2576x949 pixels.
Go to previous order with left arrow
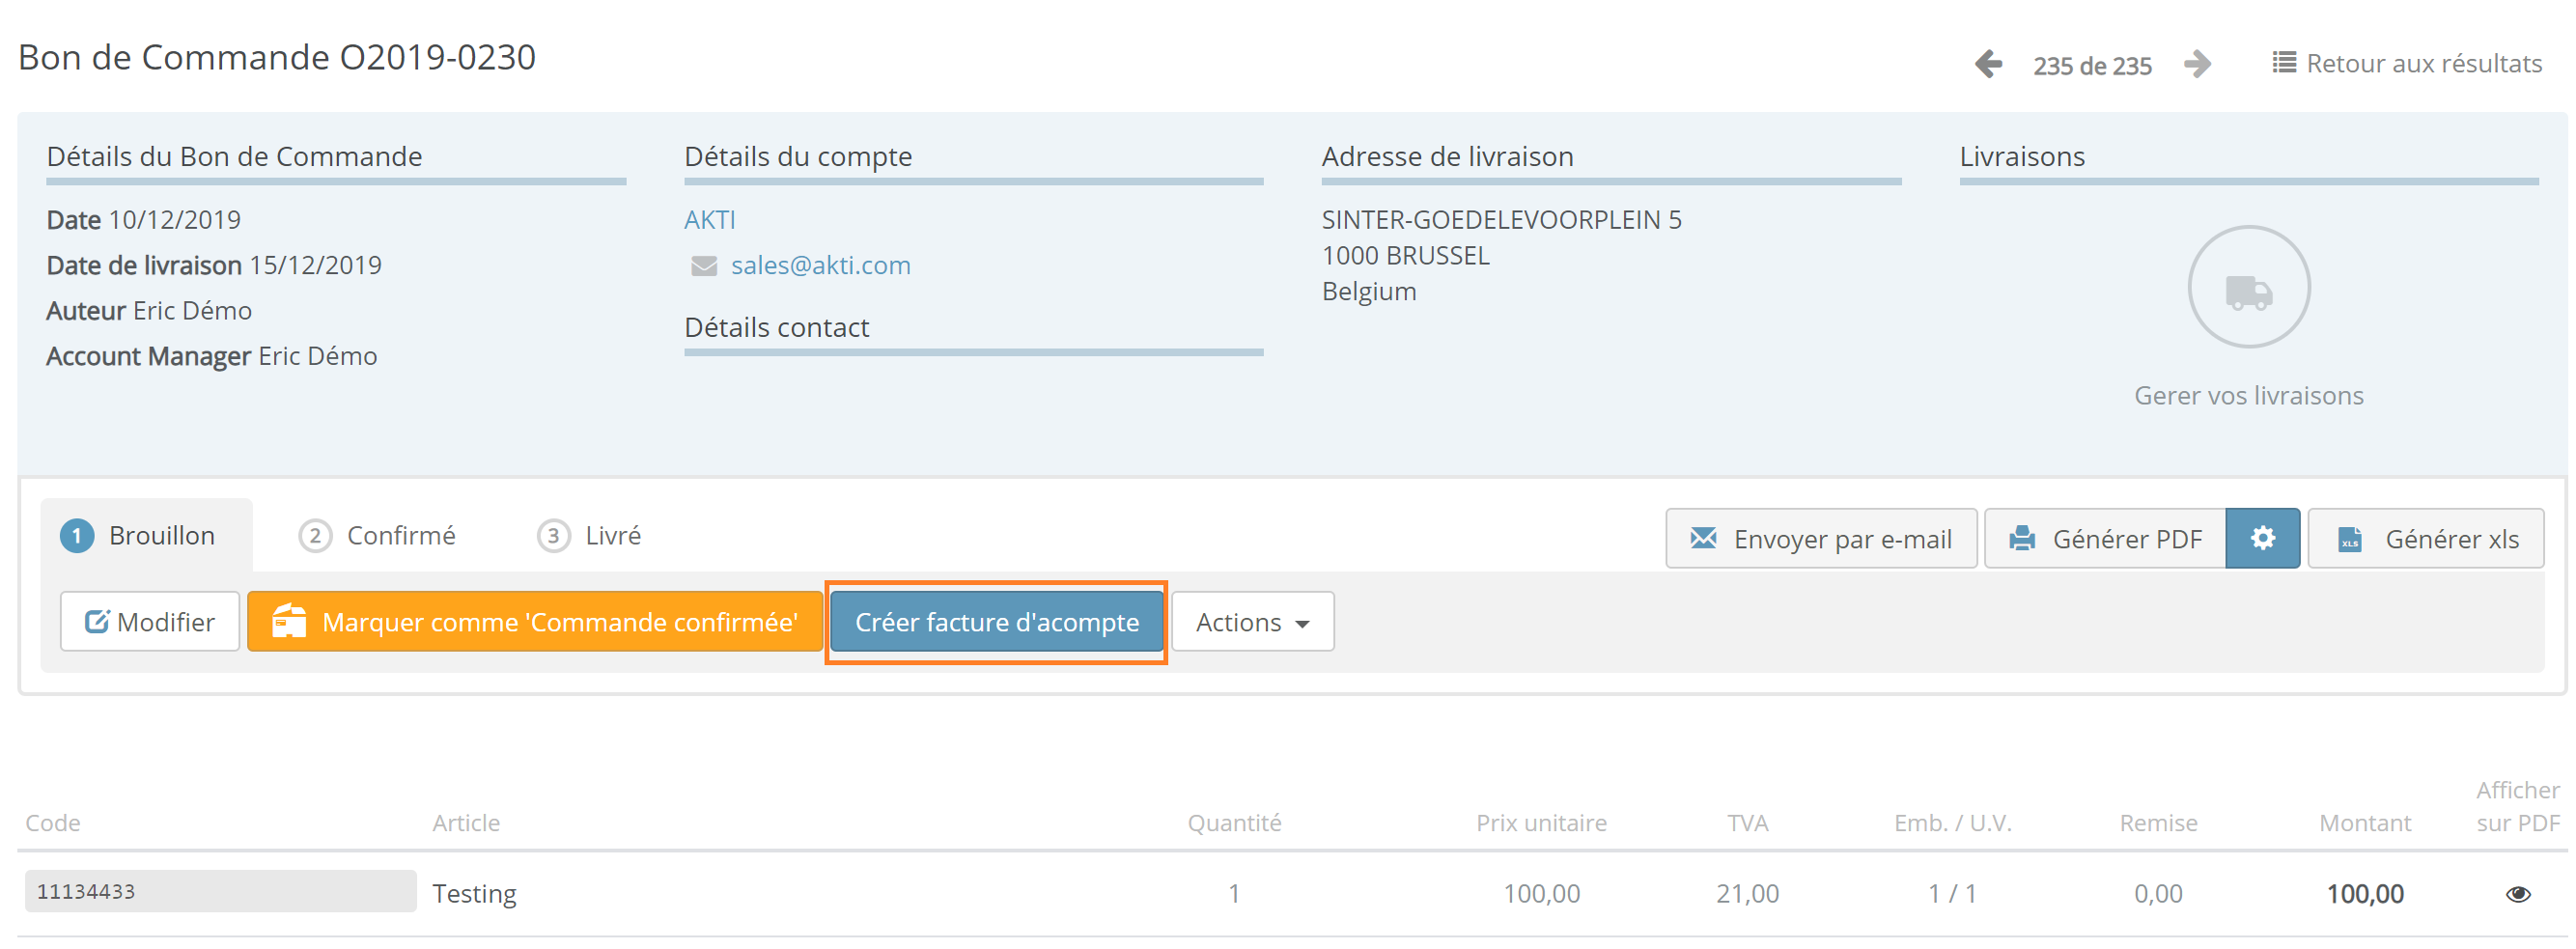pos(1988,64)
